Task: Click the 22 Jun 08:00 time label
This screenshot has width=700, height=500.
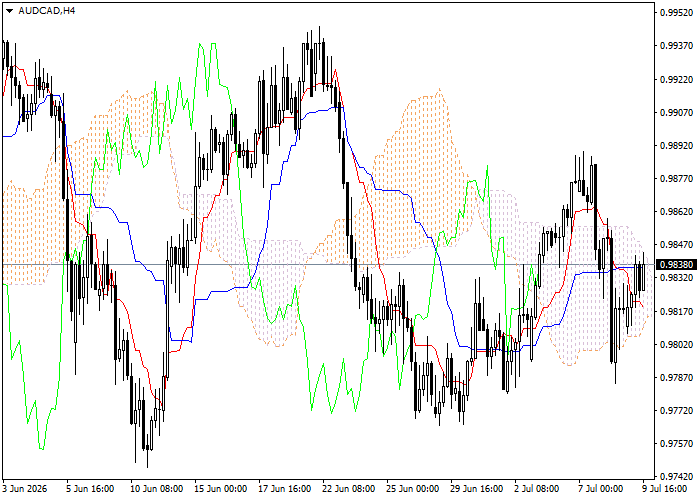Action: pyautogui.click(x=349, y=489)
